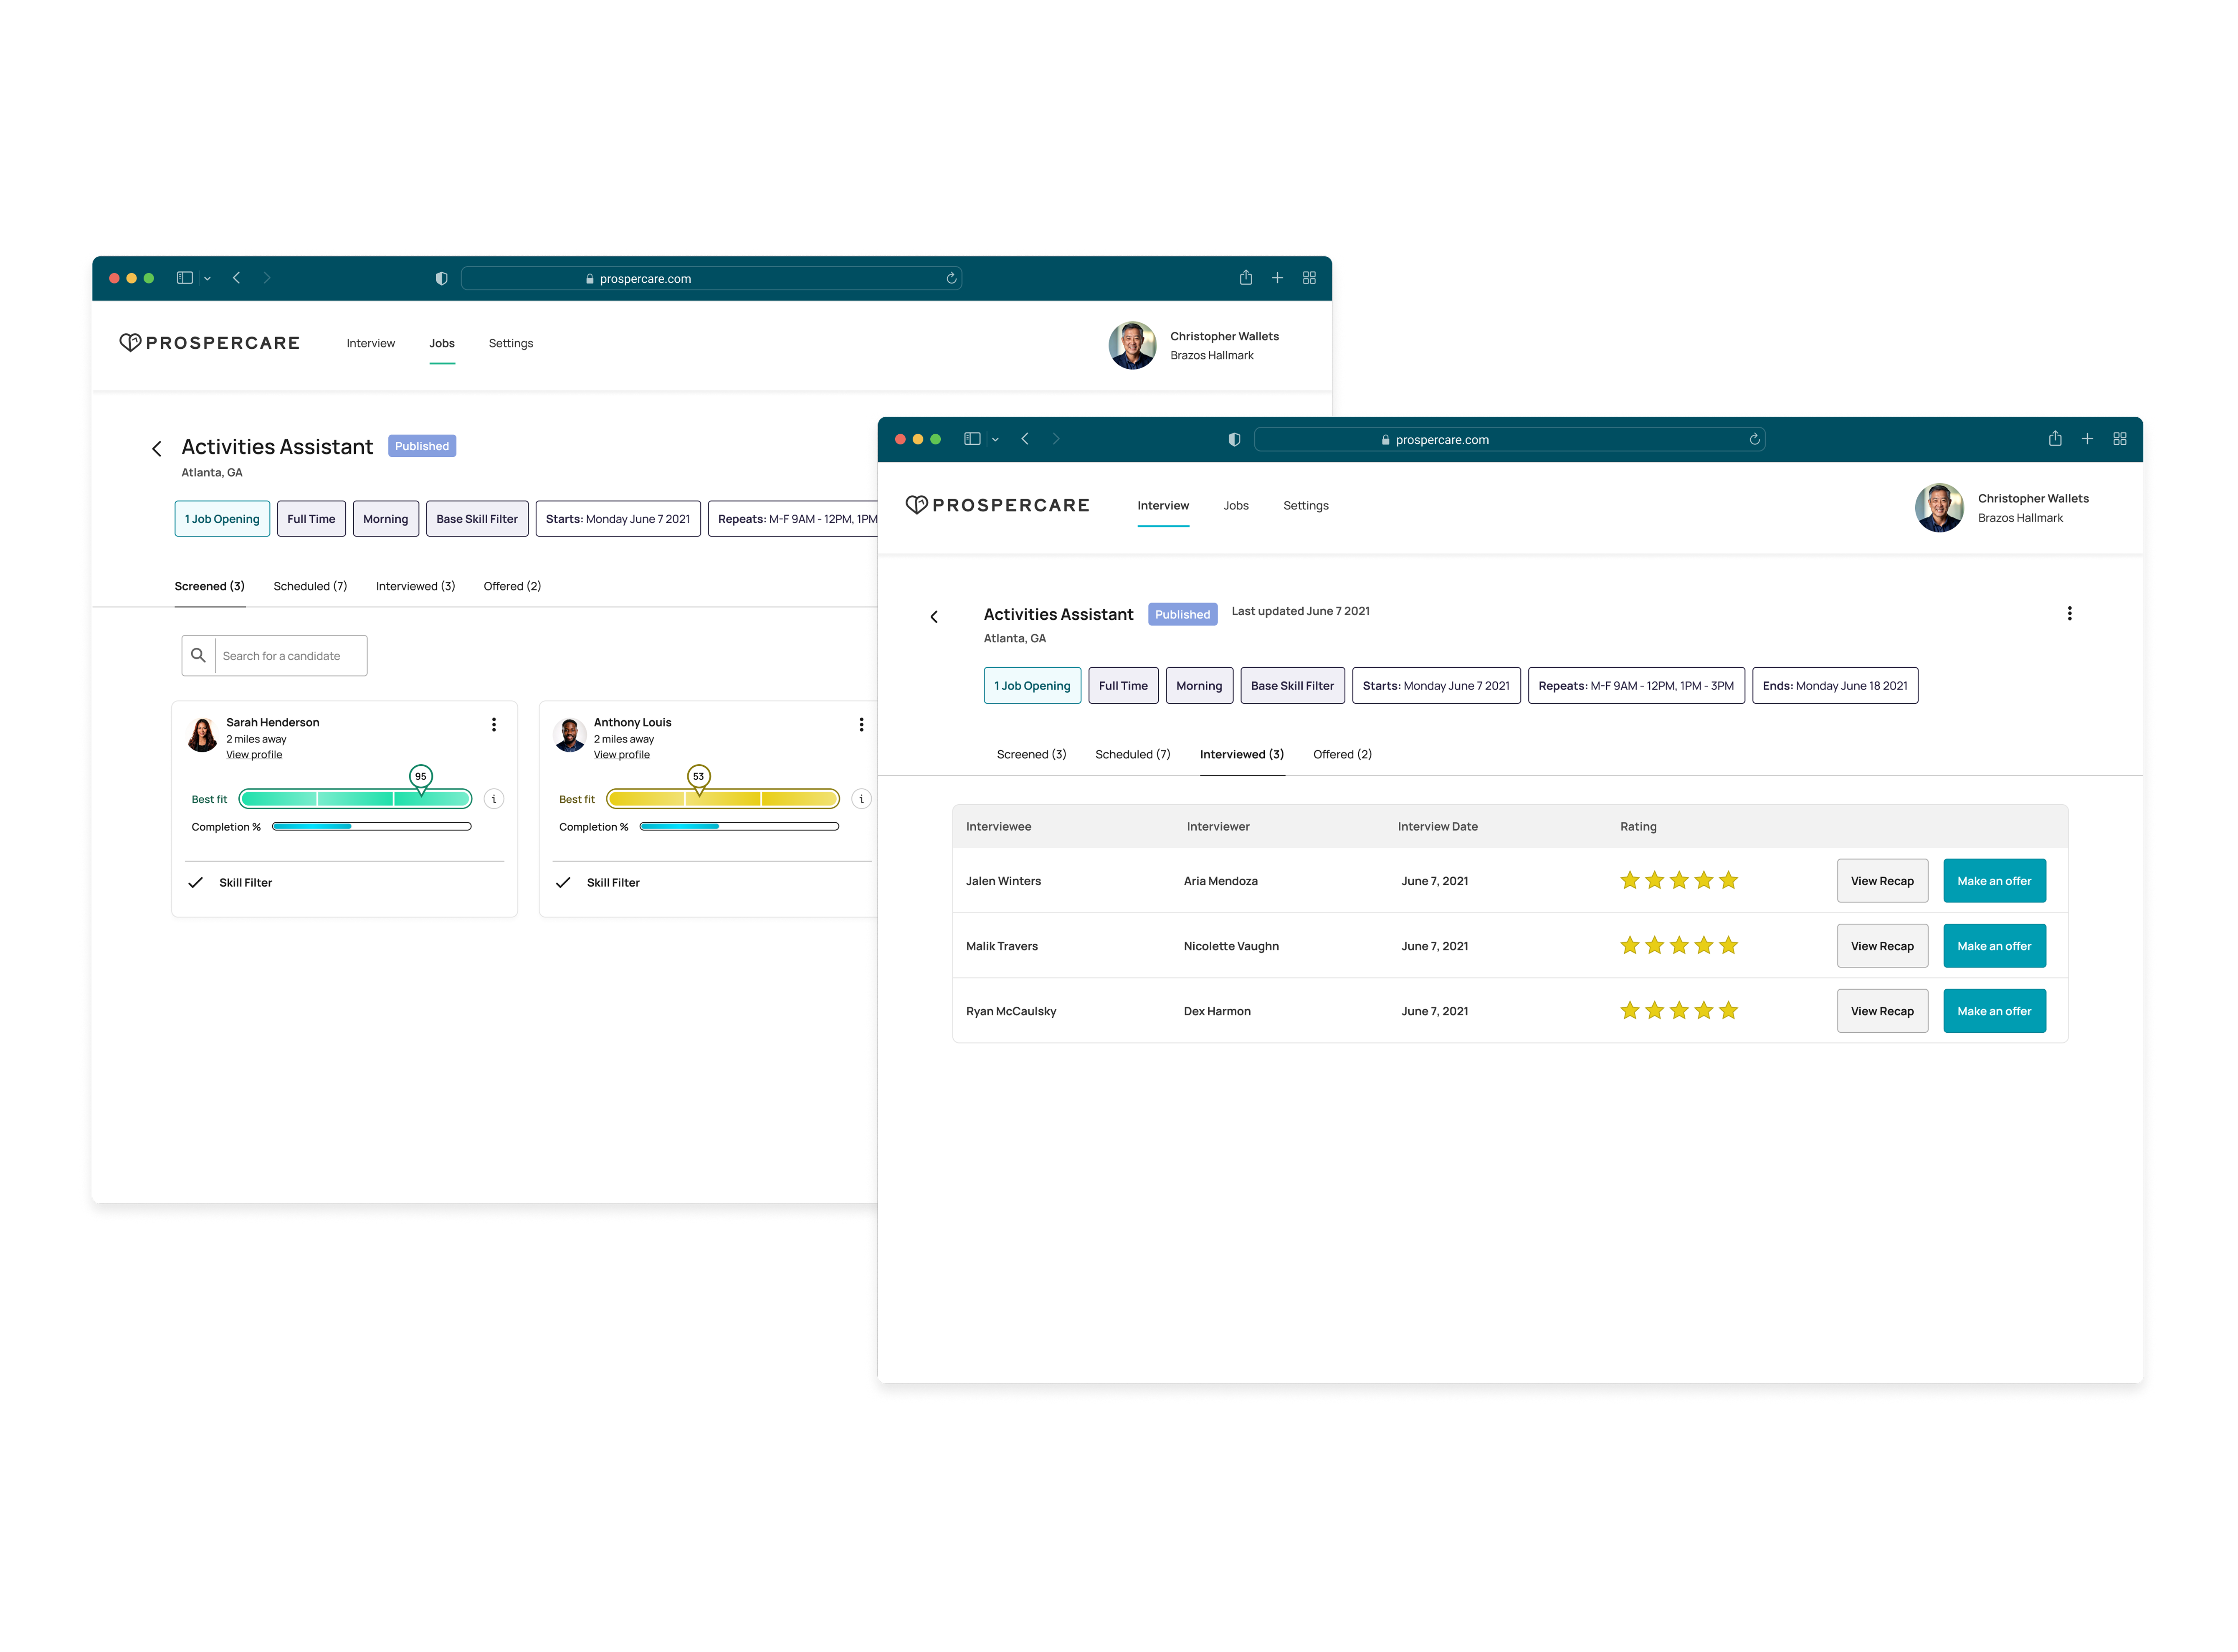Click the Search for a candidate field

click(x=274, y=656)
